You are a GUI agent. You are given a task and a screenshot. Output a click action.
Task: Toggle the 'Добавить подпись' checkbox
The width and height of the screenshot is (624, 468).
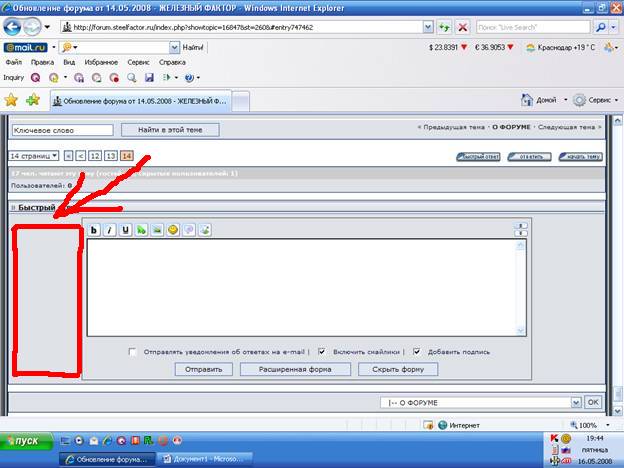tap(417, 352)
